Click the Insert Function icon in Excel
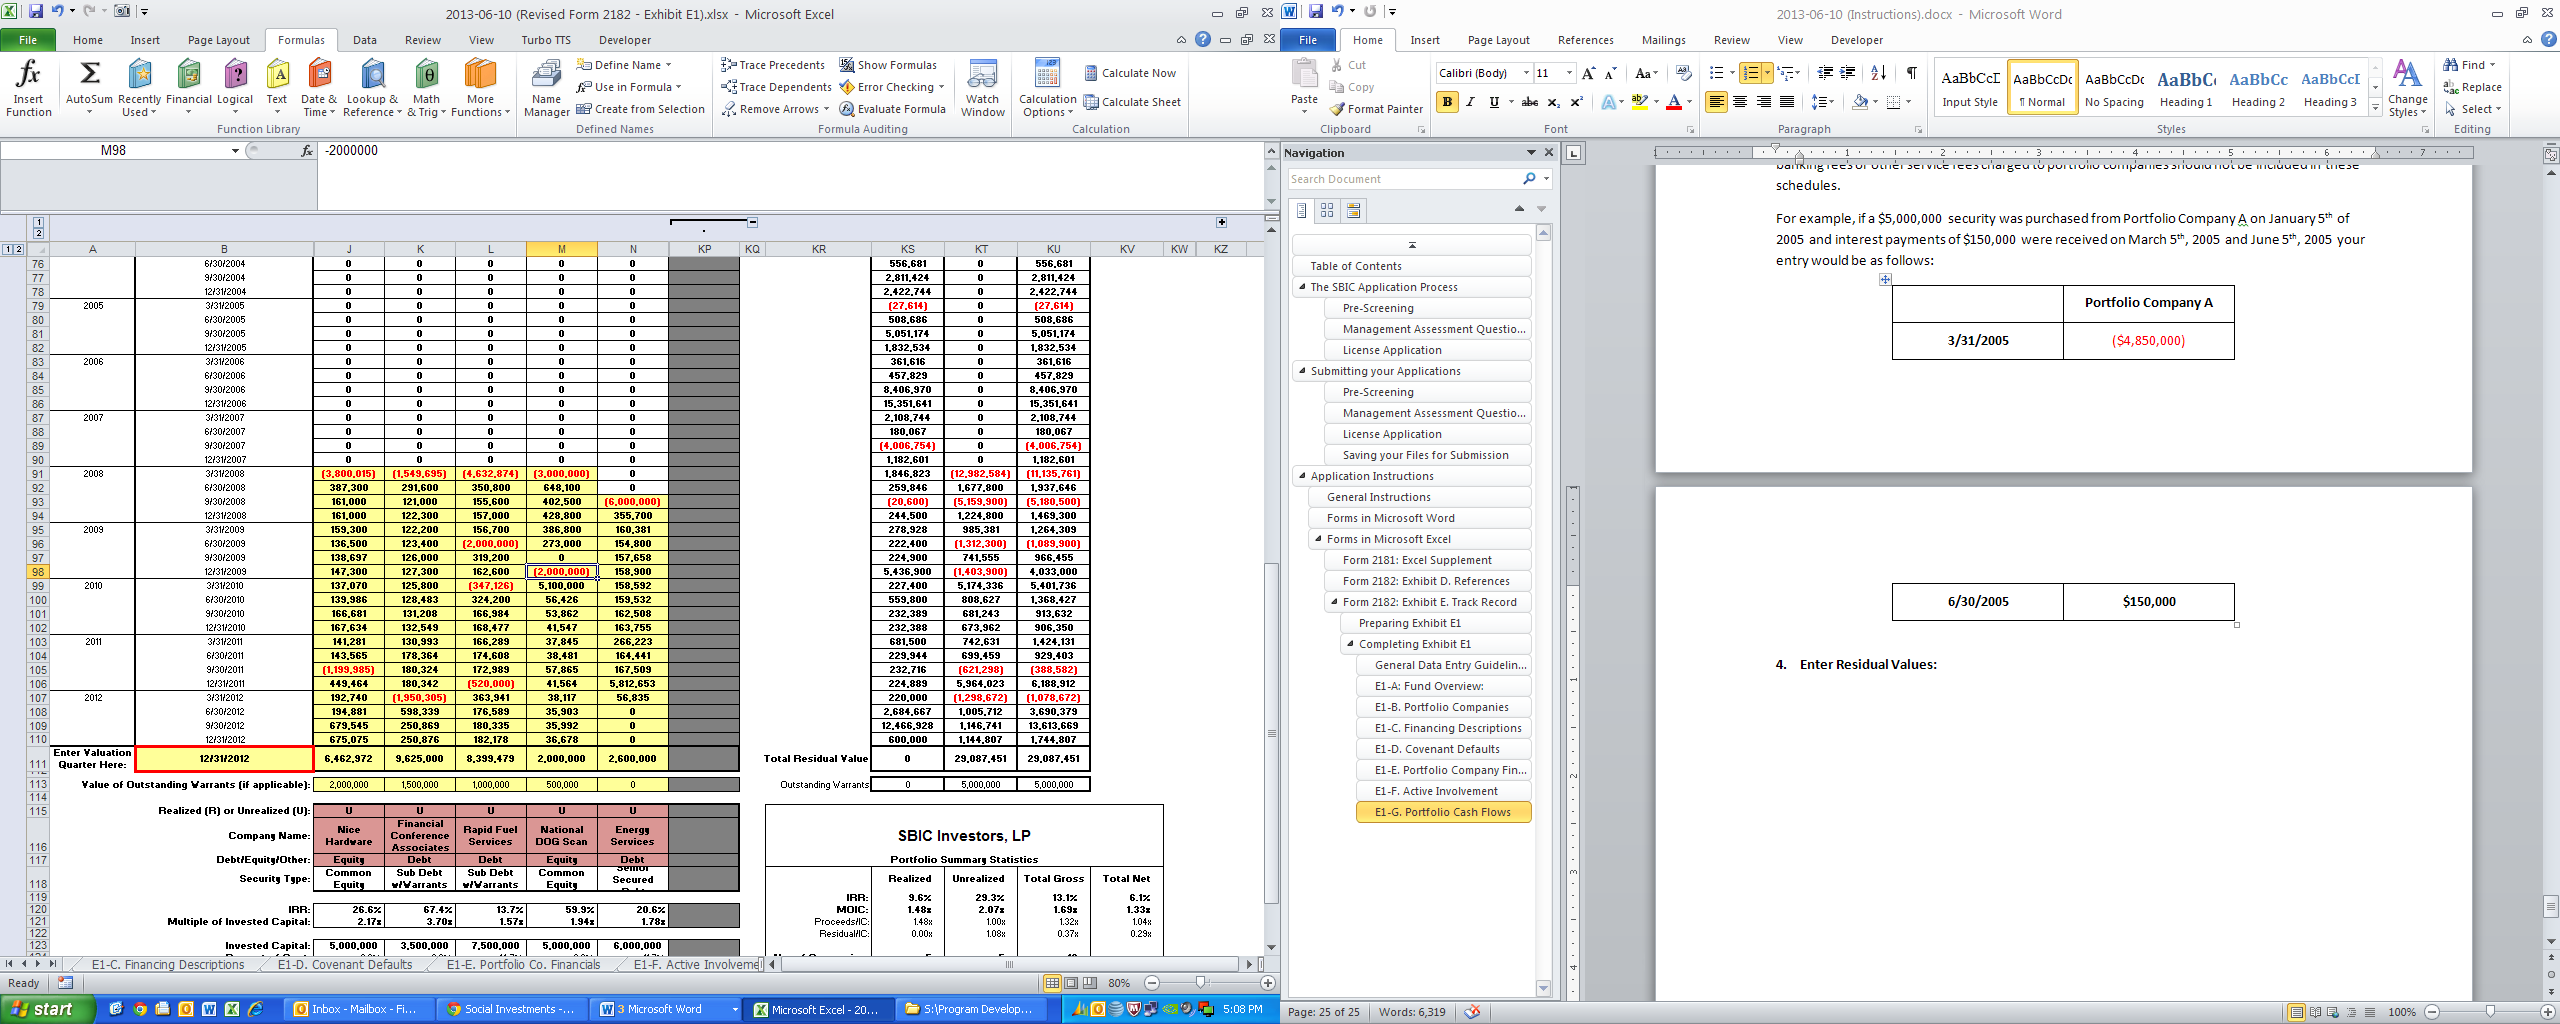The image size is (2560, 1024). (28, 87)
